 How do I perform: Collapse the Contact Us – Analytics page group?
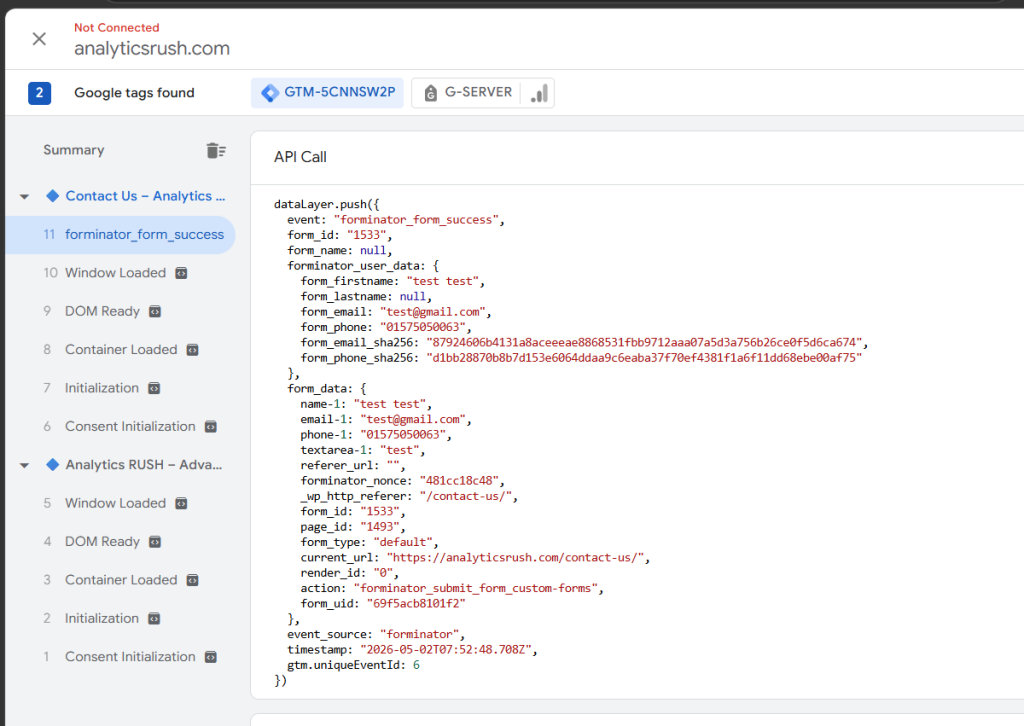[25, 197]
